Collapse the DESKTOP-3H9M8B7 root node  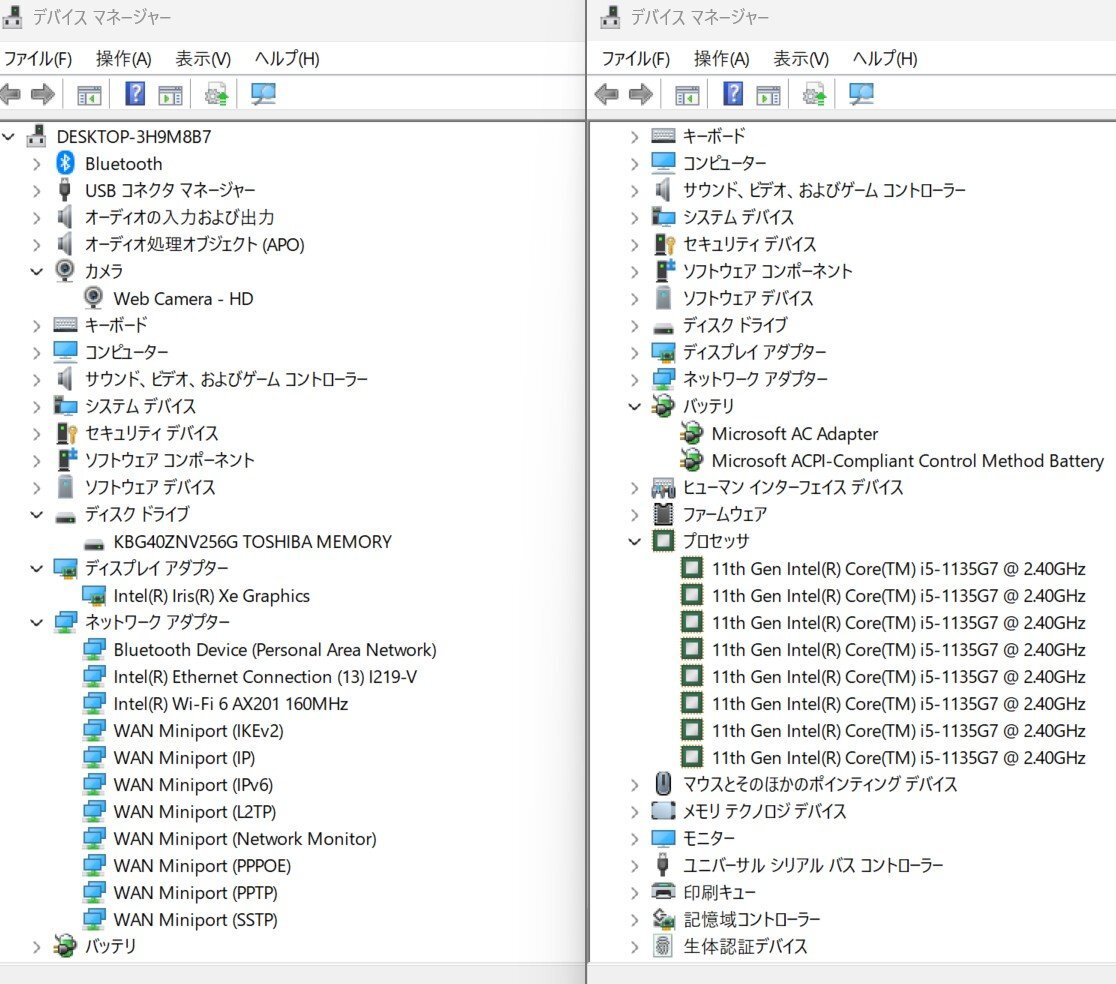(9, 136)
